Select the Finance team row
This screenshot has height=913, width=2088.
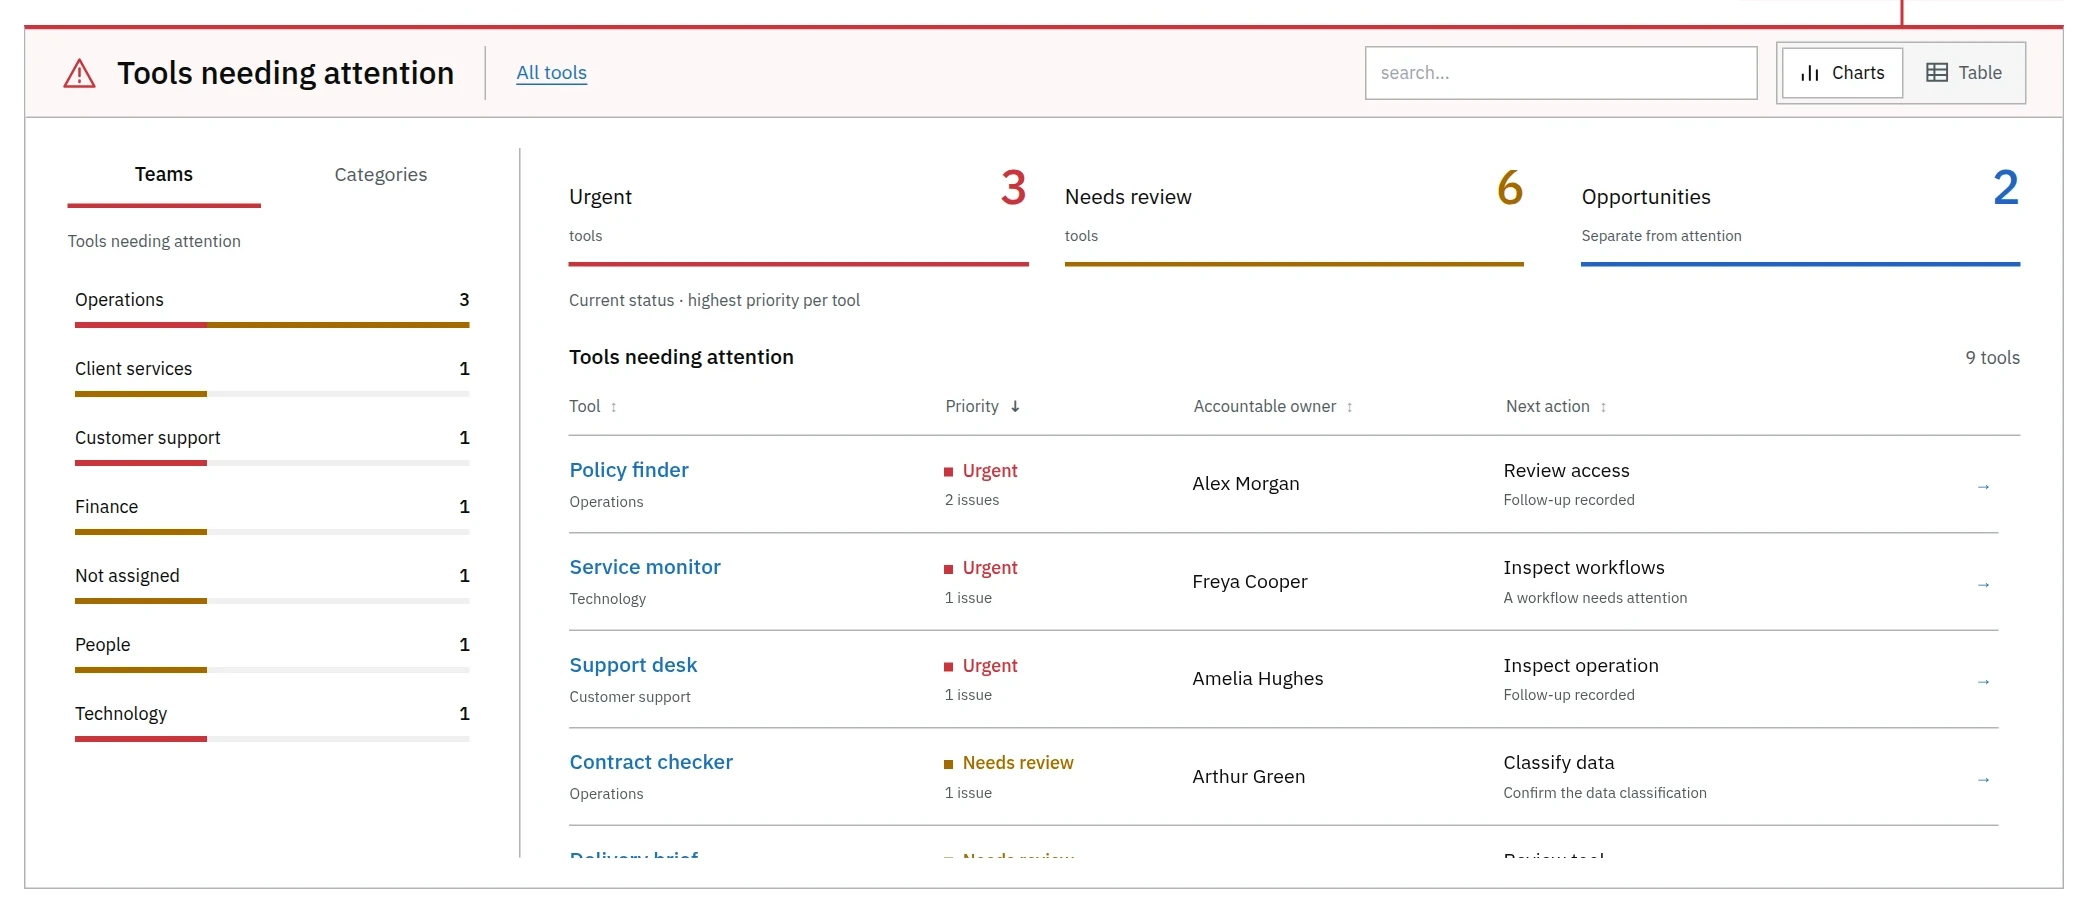click(x=272, y=515)
